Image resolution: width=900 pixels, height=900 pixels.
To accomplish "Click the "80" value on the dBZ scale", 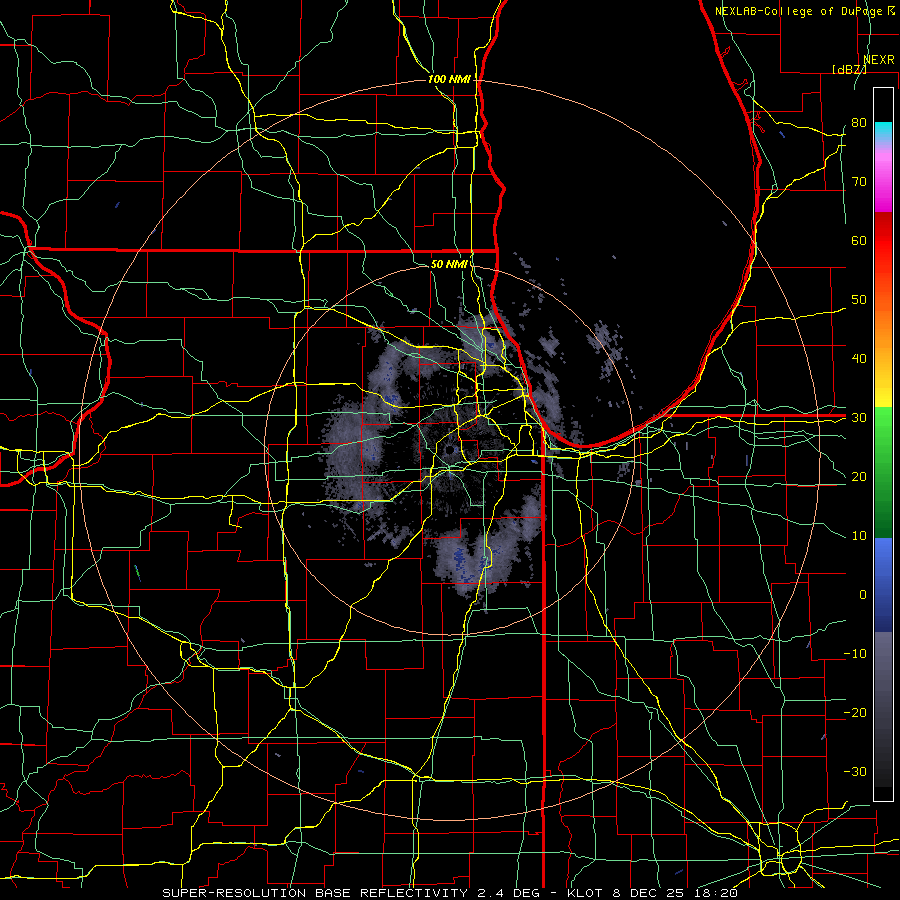I will point(859,122).
